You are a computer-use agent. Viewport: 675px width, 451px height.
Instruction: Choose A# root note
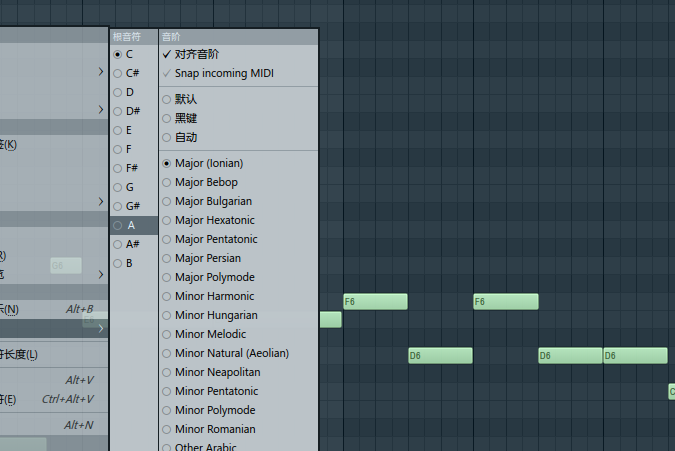pyautogui.click(x=134, y=244)
